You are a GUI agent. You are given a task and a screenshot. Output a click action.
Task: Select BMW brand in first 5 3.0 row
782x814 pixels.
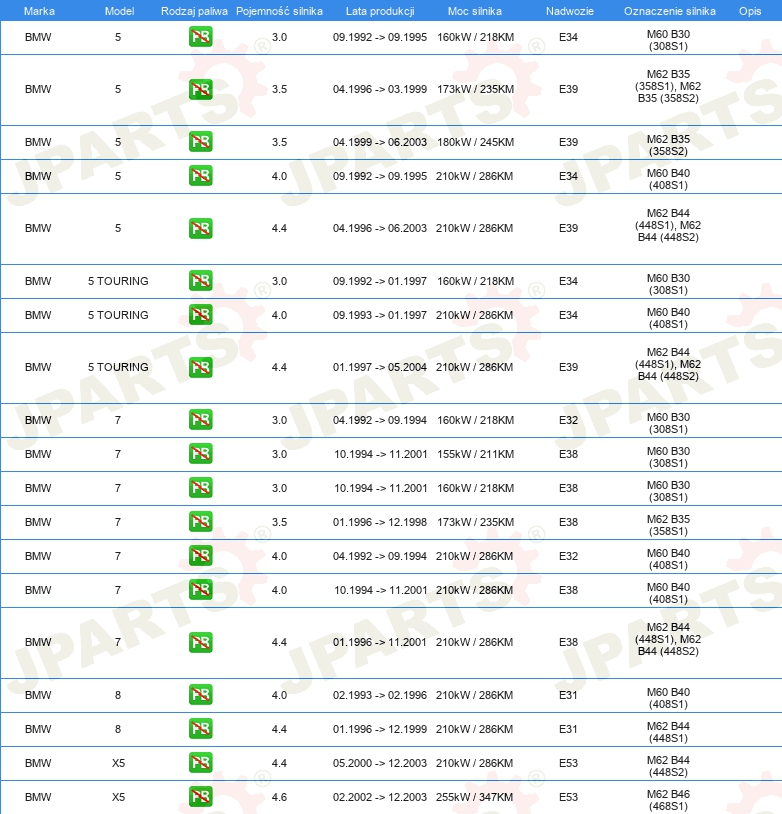tap(38, 37)
